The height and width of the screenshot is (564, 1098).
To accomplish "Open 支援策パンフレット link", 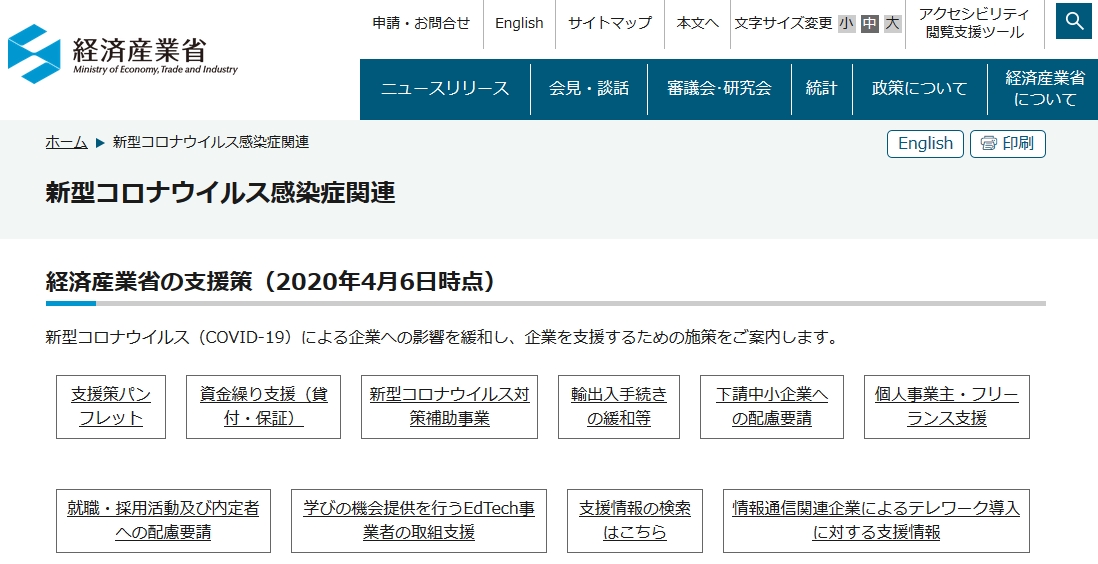I will [111, 406].
